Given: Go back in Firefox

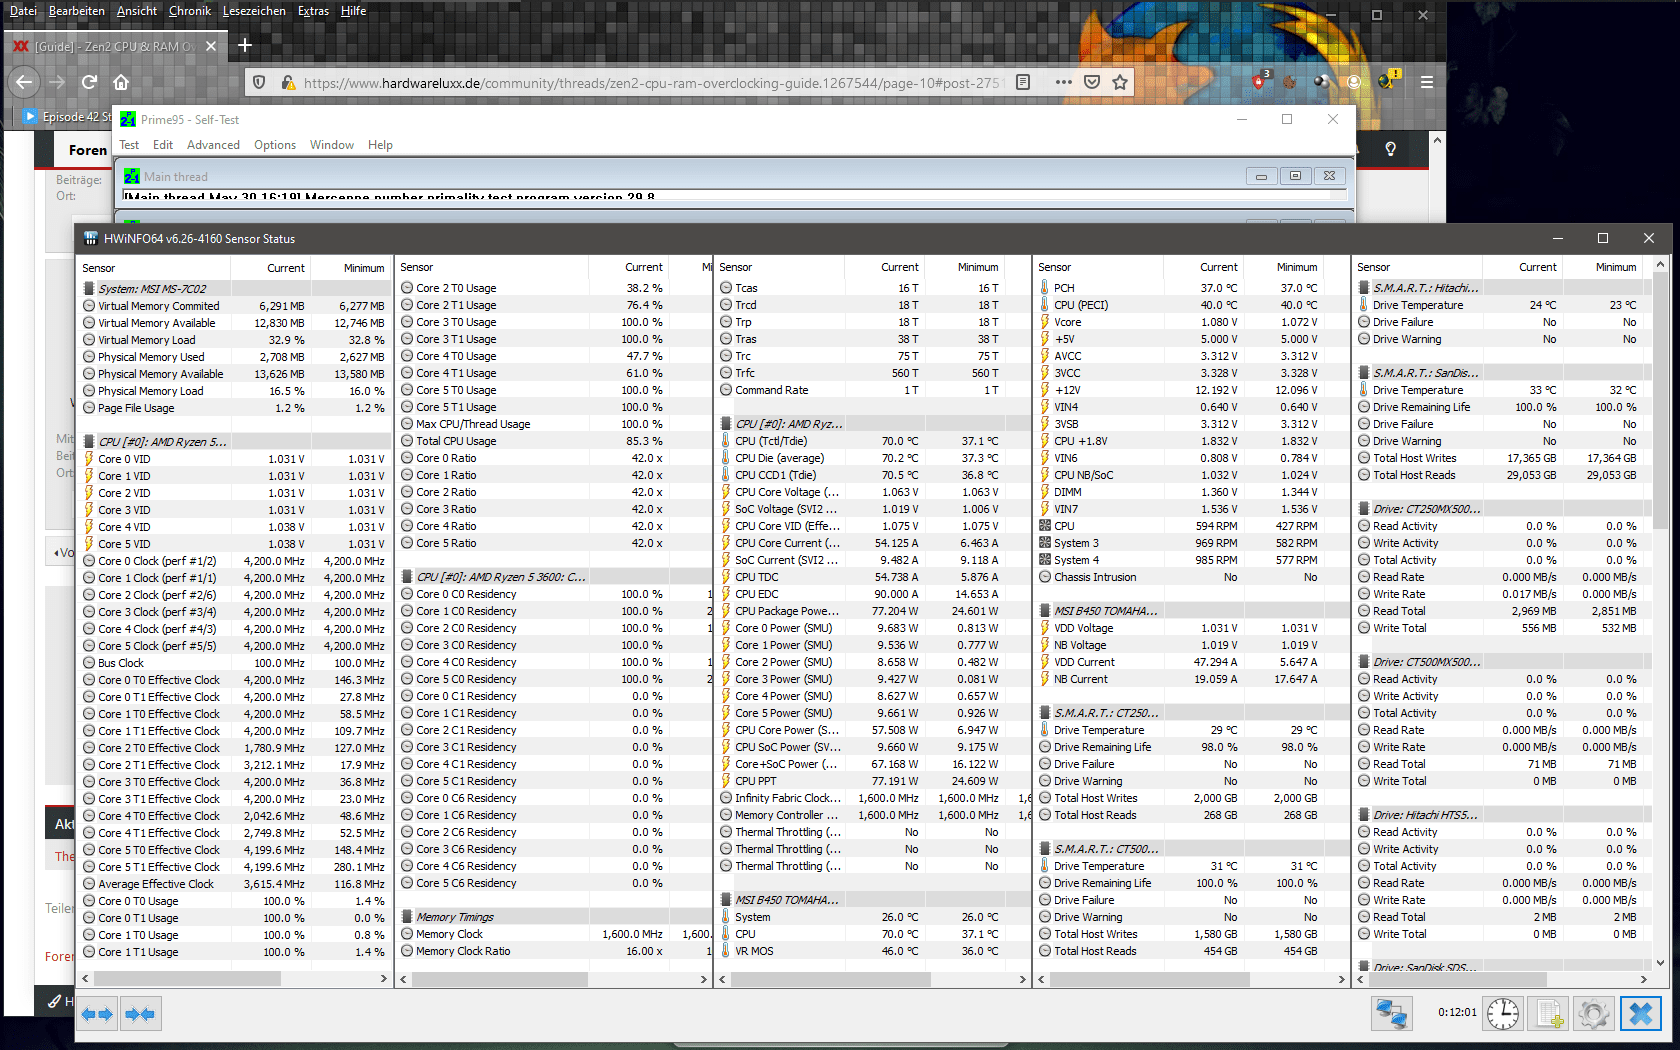Looking at the screenshot, I should [x=25, y=82].
